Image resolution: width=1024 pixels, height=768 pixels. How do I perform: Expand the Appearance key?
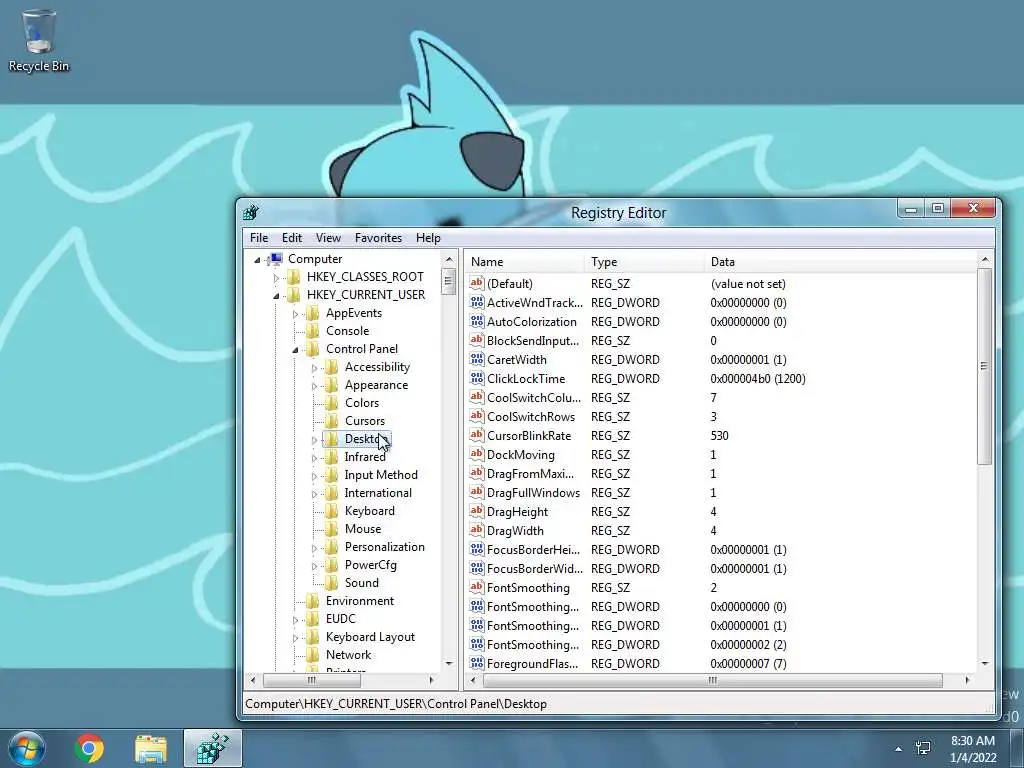point(314,386)
